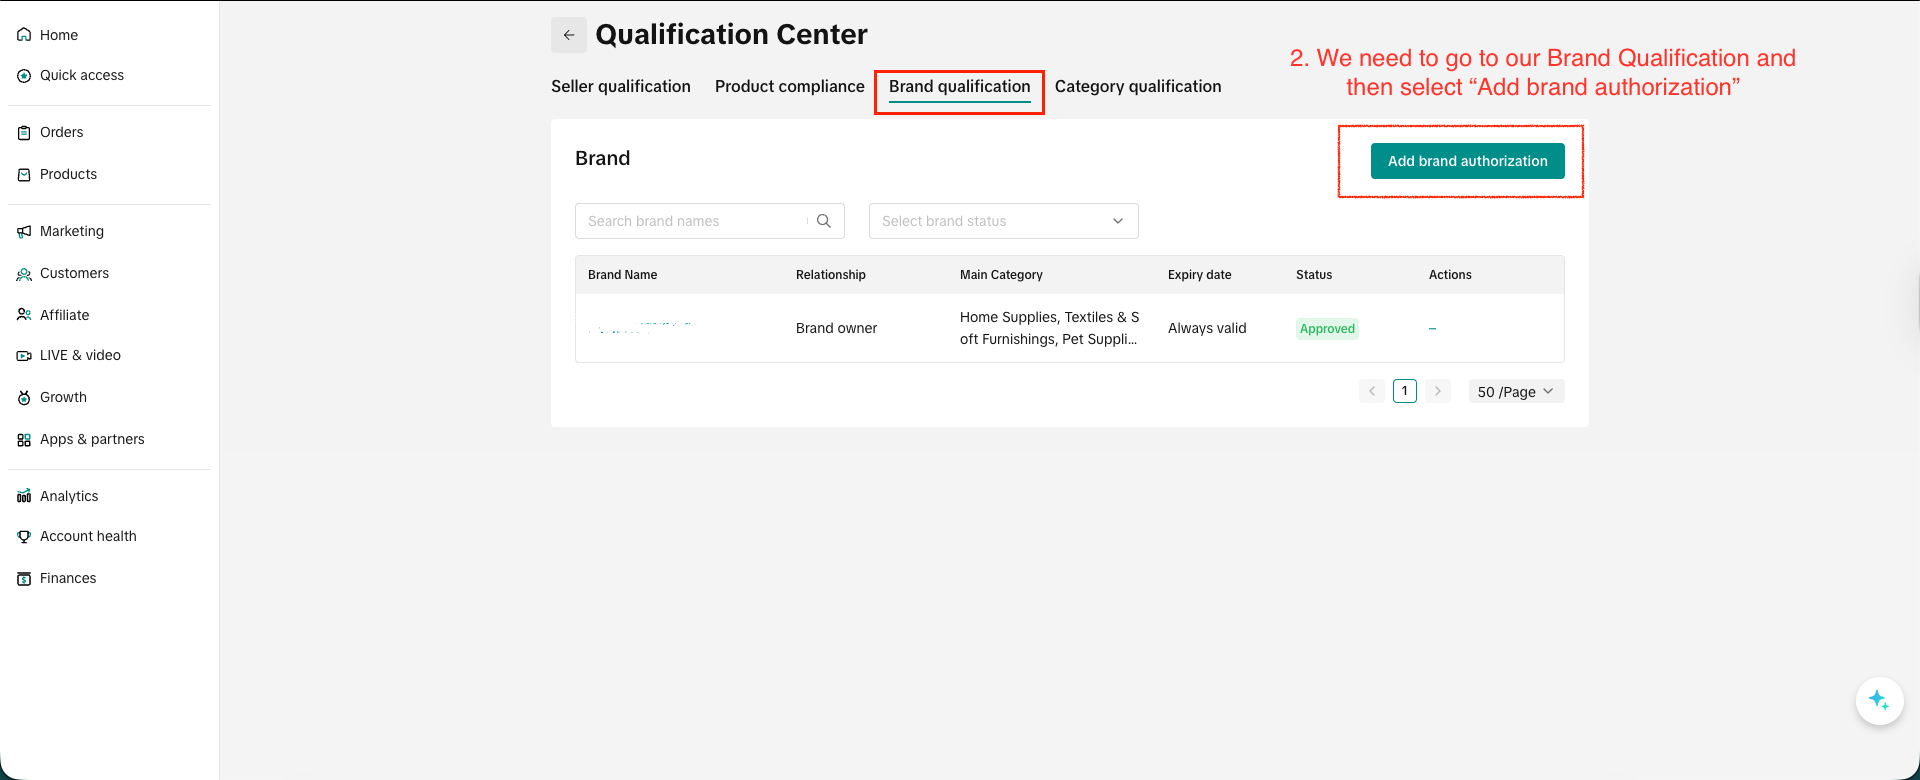This screenshot has height=780, width=1920.
Task: Click the dash in the Actions column
Action: click(x=1432, y=329)
